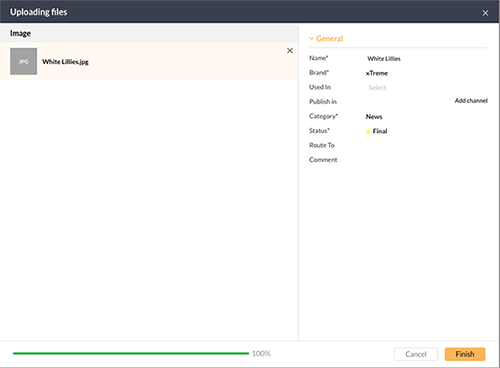
Task: Click the Publish in label
Action: (323, 102)
